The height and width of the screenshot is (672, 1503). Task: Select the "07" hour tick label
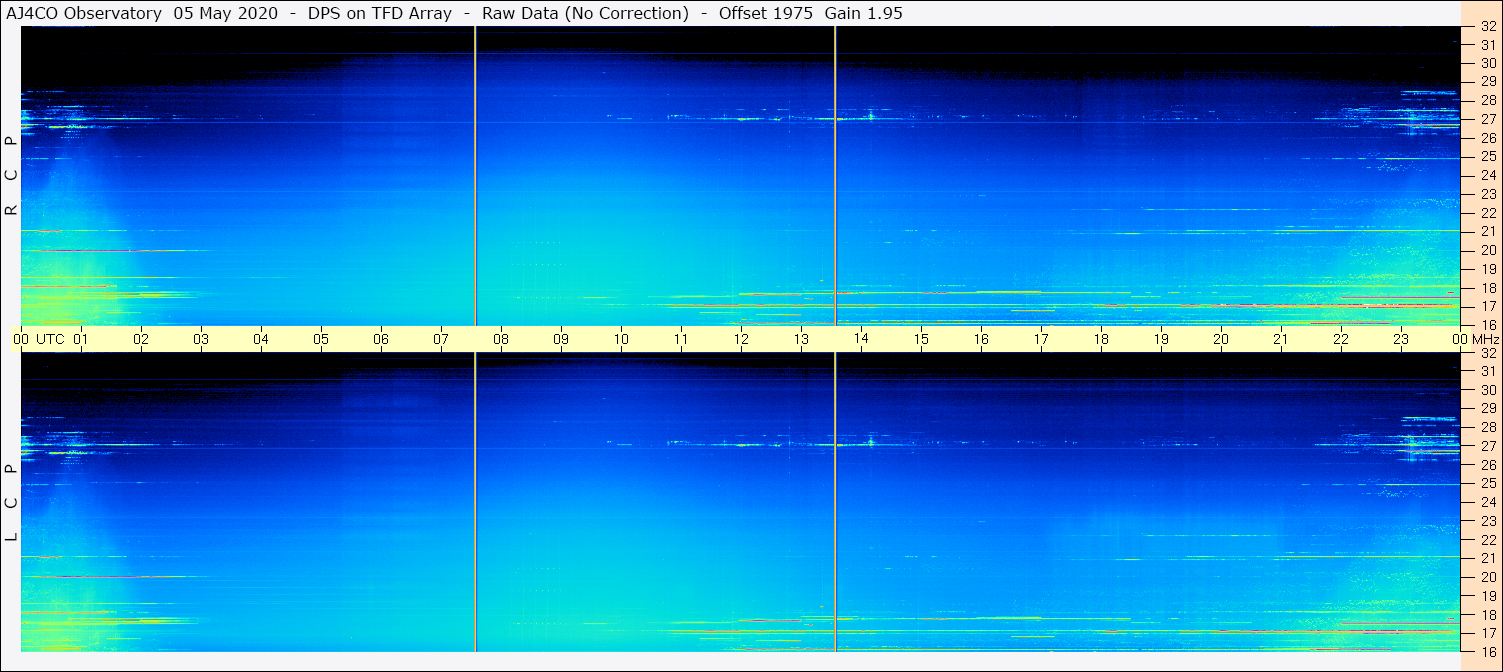pyautogui.click(x=441, y=339)
